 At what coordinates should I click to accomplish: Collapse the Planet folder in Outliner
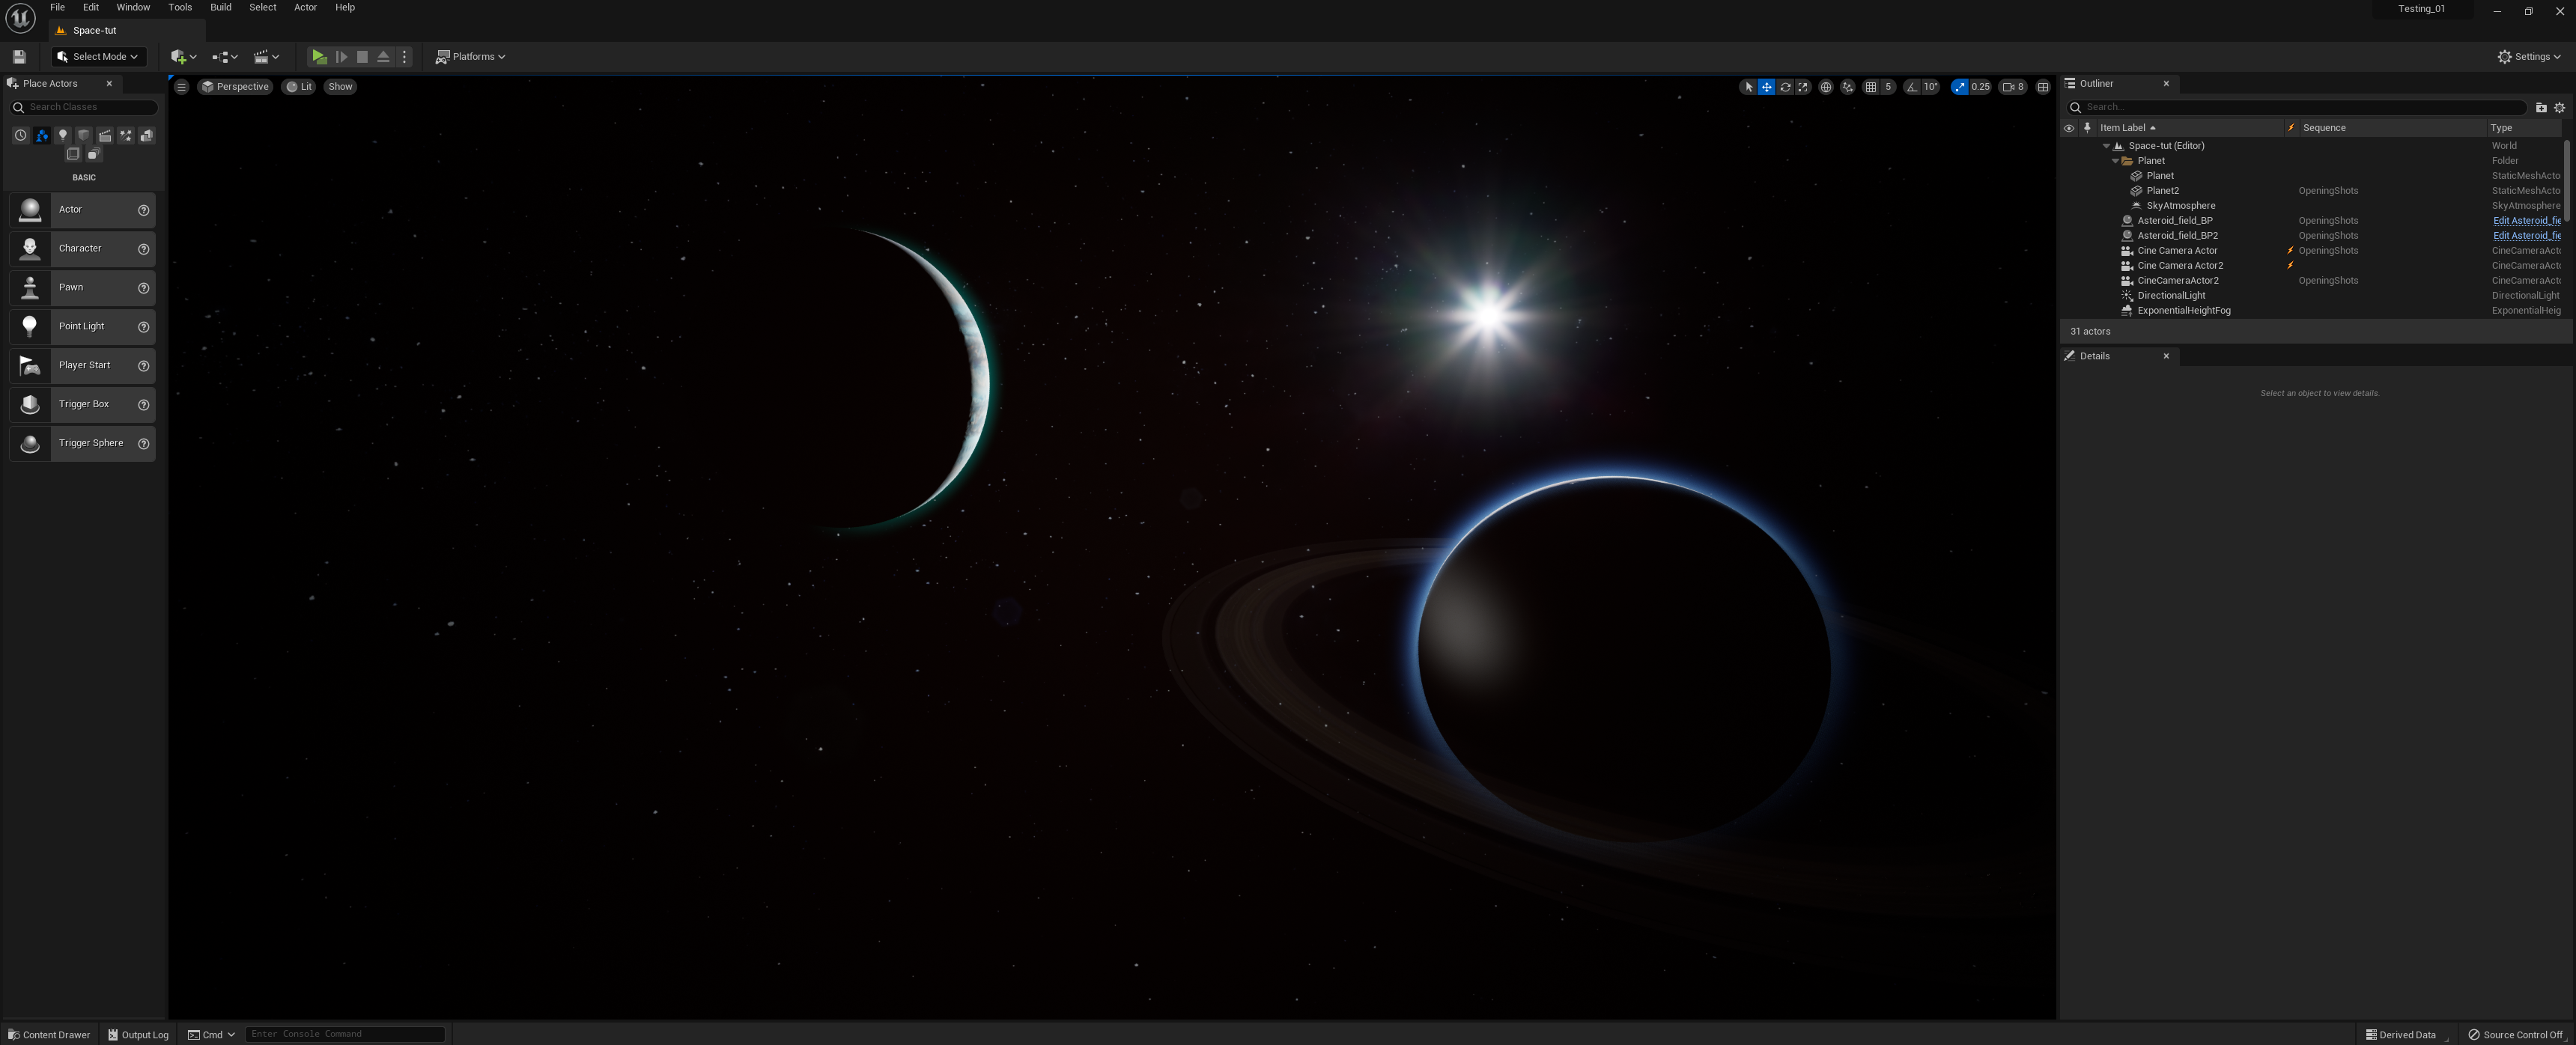tap(2115, 161)
